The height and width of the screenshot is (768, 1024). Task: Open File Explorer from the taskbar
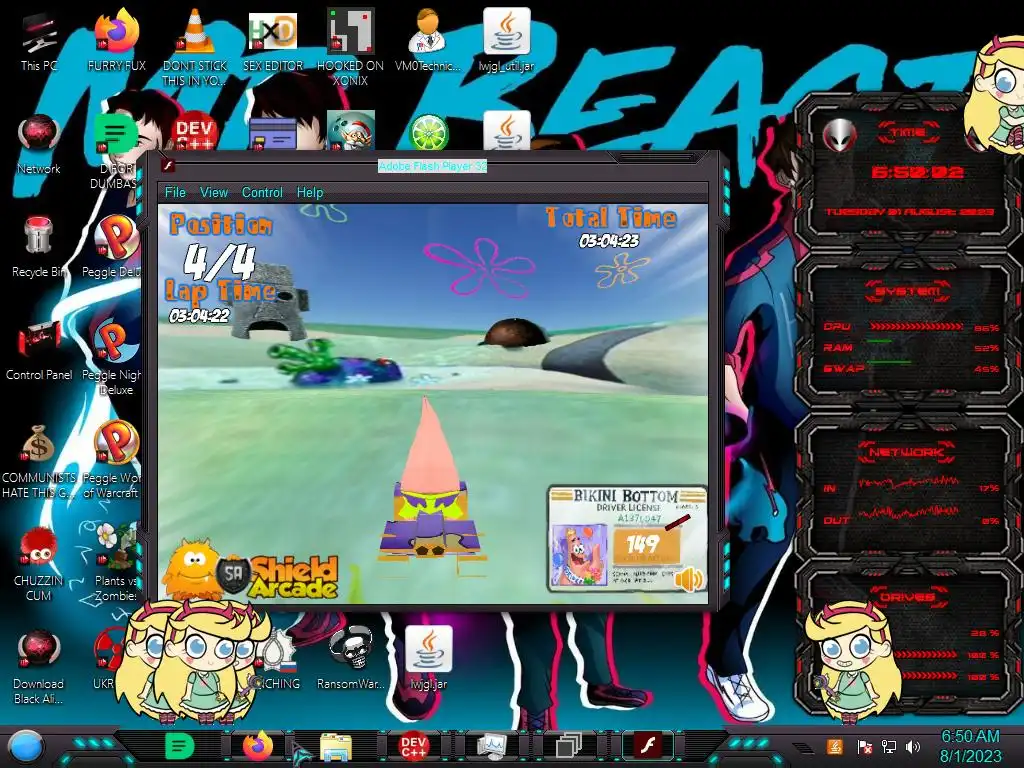pos(336,746)
